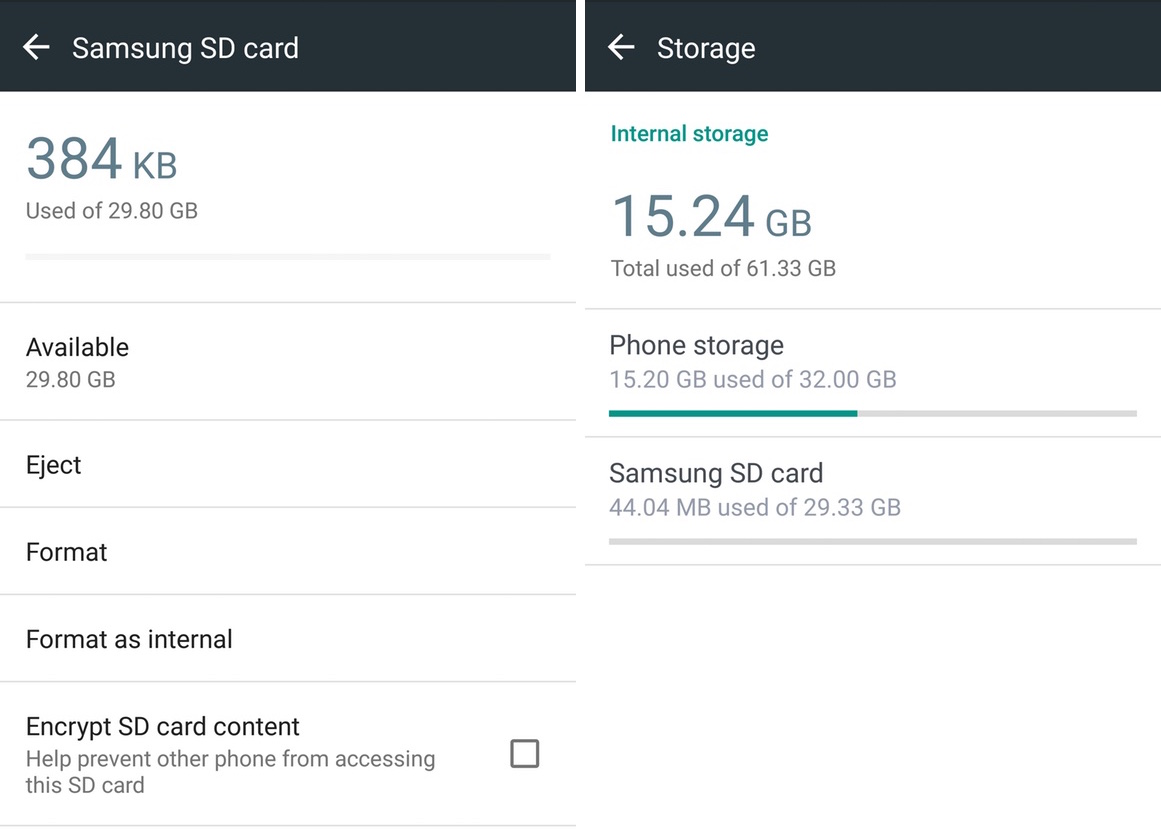
Task: Click the Storage header title
Action: 705,48
